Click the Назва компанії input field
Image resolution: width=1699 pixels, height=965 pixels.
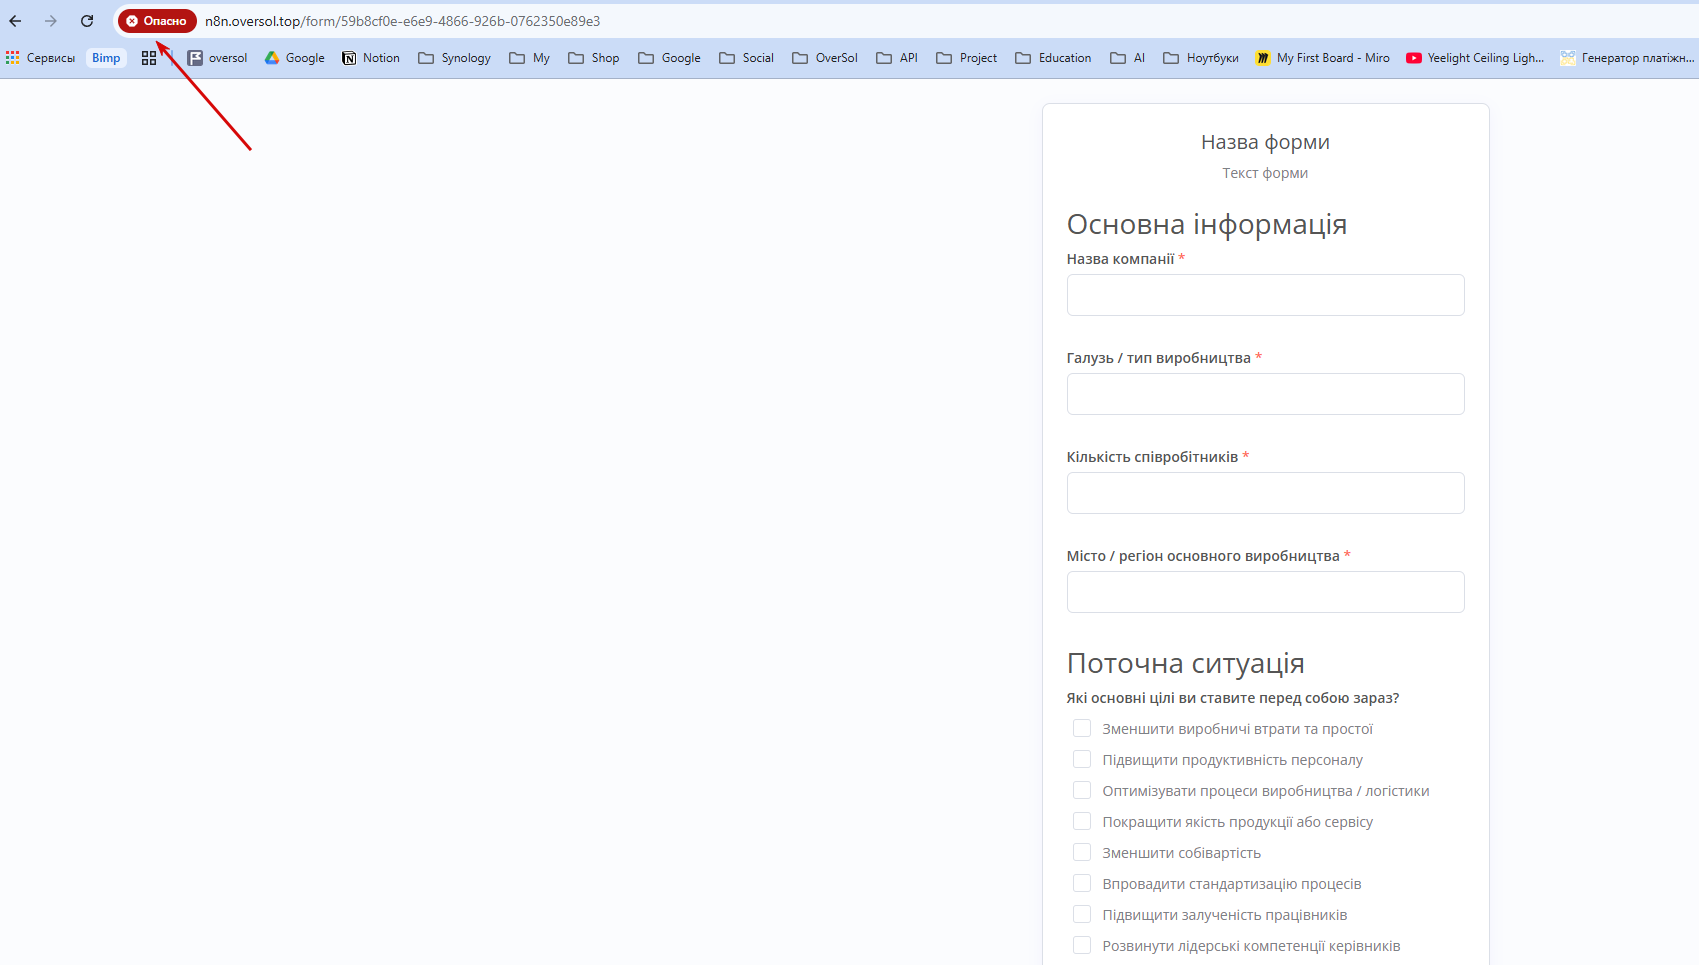[1265, 295]
